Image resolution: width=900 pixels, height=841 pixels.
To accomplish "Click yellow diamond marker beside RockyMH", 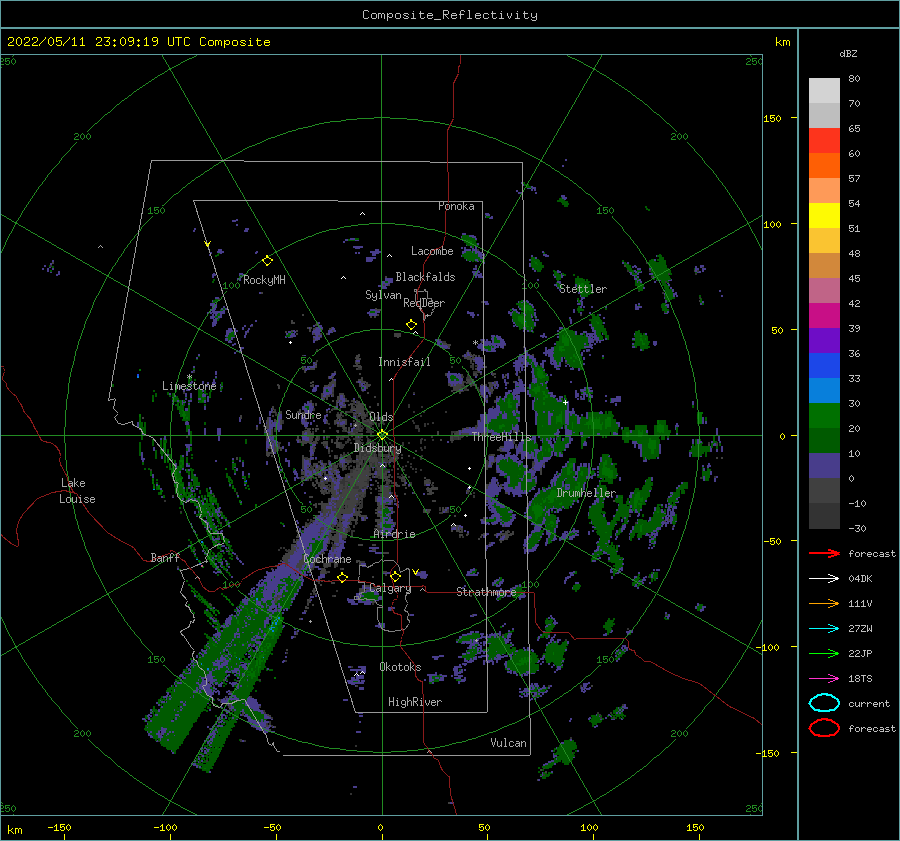I will coord(267,261).
